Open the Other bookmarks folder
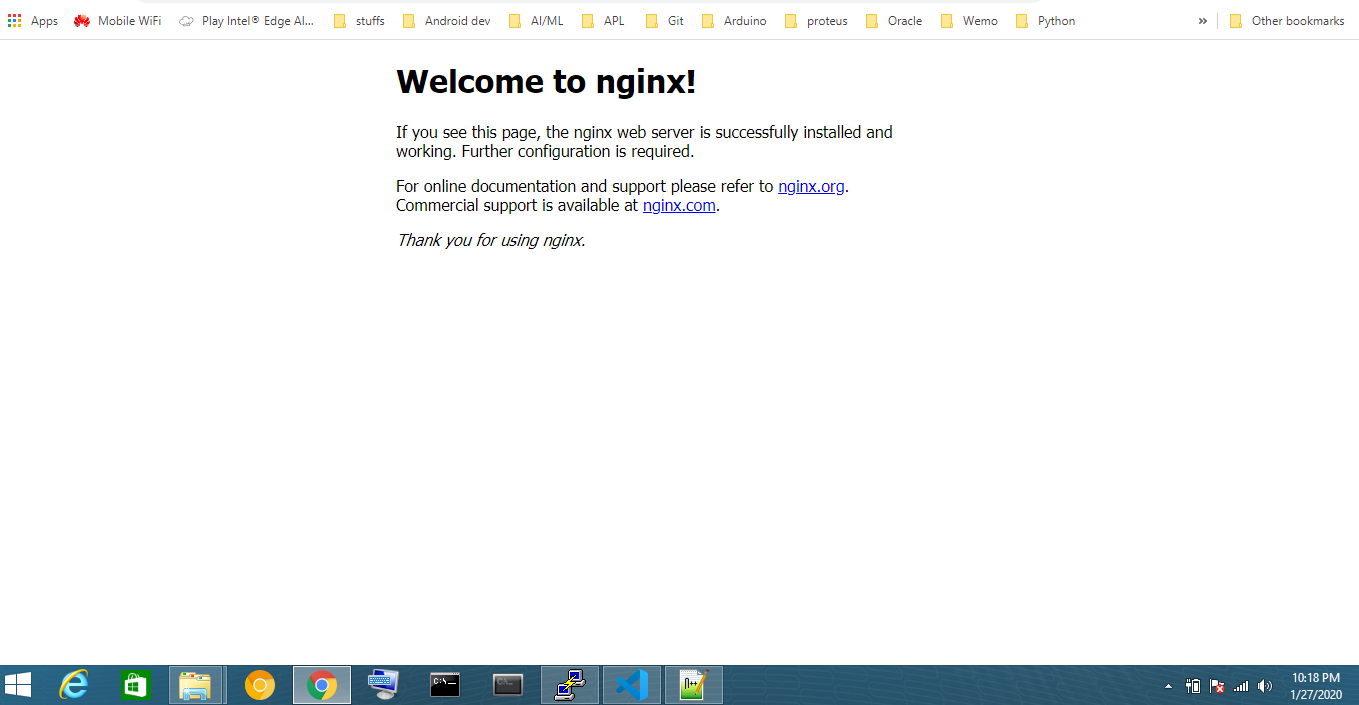The width and height of the screenshot is (1359, 705). [1287, 20]
